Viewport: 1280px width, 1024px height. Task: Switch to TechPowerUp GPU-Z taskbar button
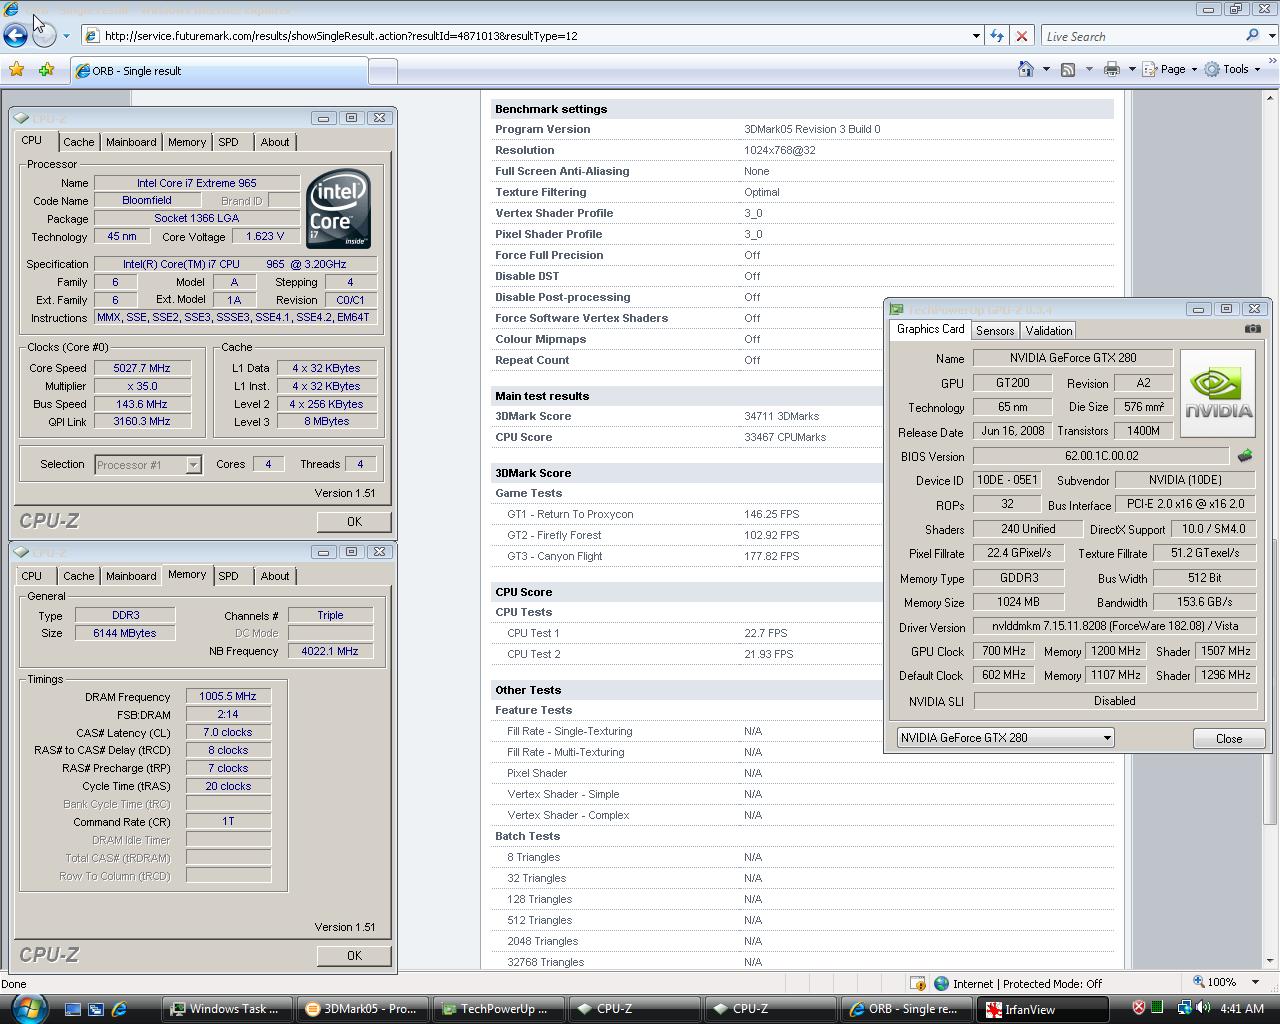pos(500,1009)
